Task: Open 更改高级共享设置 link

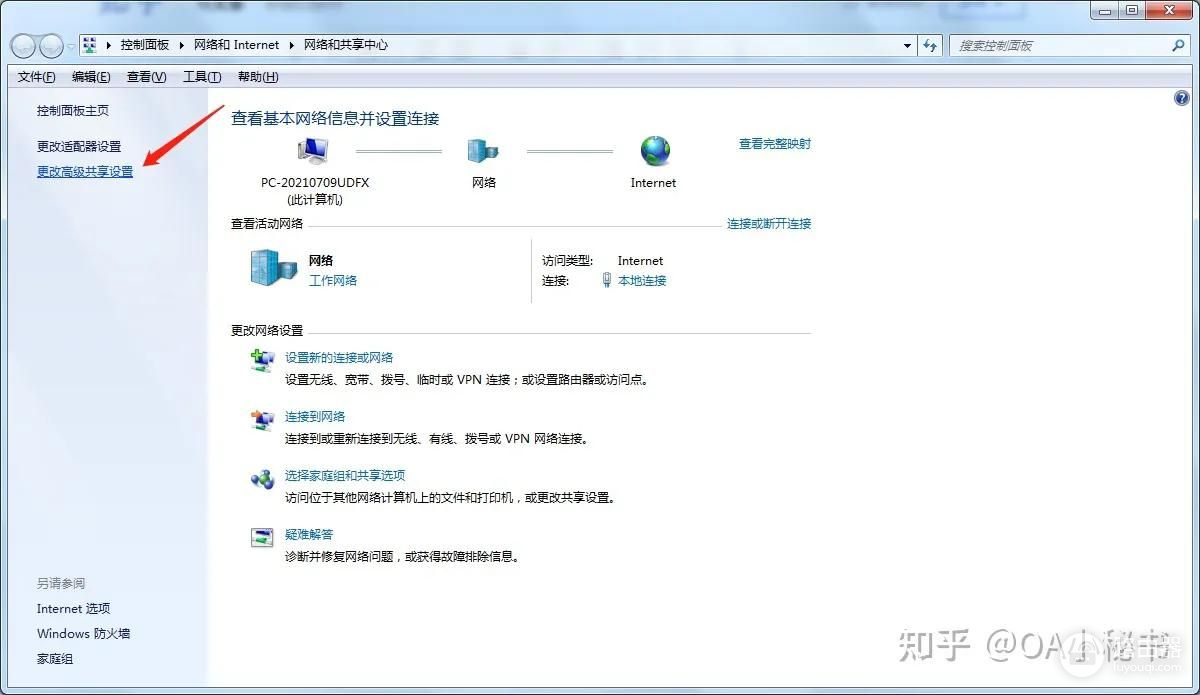Action: coord(85,172)
